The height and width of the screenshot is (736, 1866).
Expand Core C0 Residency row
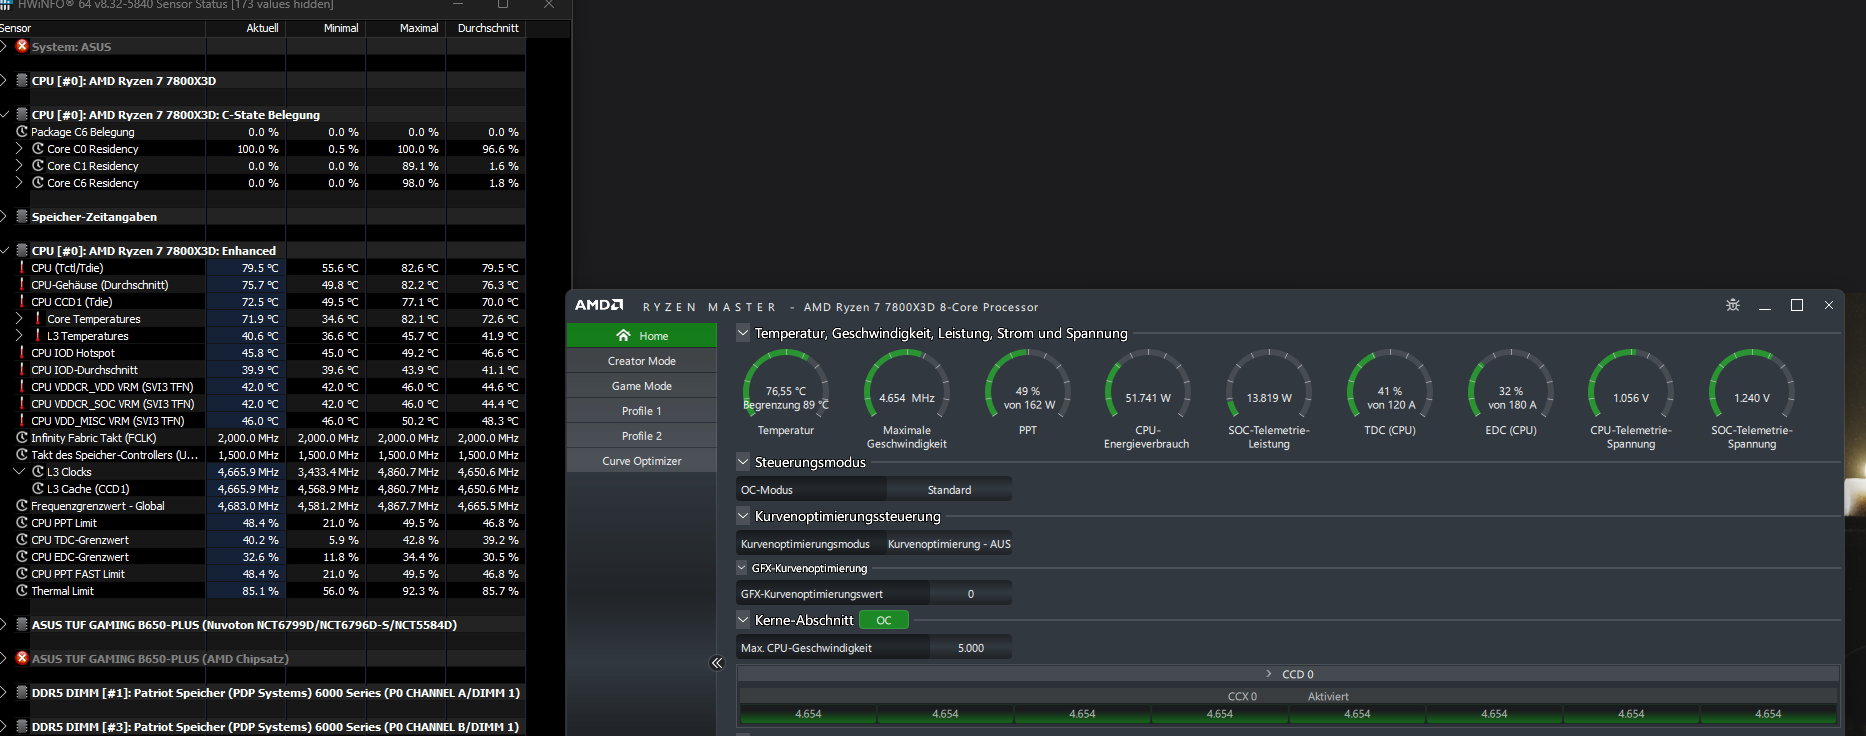(x=19, y=148)
